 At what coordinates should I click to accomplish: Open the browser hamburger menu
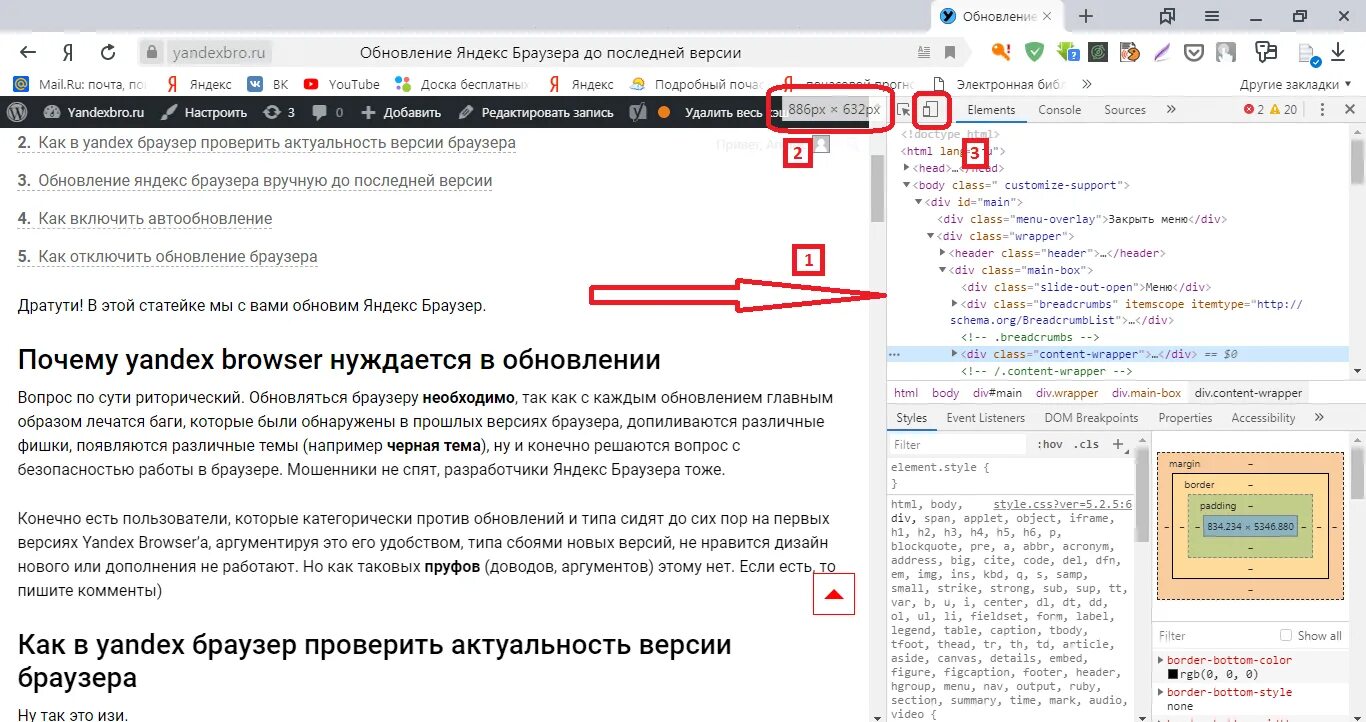[1212, 16]
